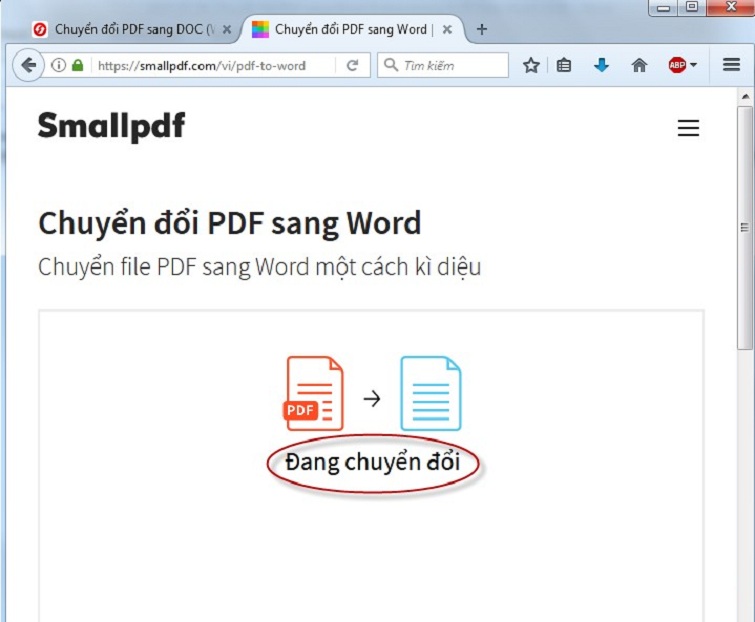Click the green padlock security icon
Screen dimensions: 755x622
(77, 66)
